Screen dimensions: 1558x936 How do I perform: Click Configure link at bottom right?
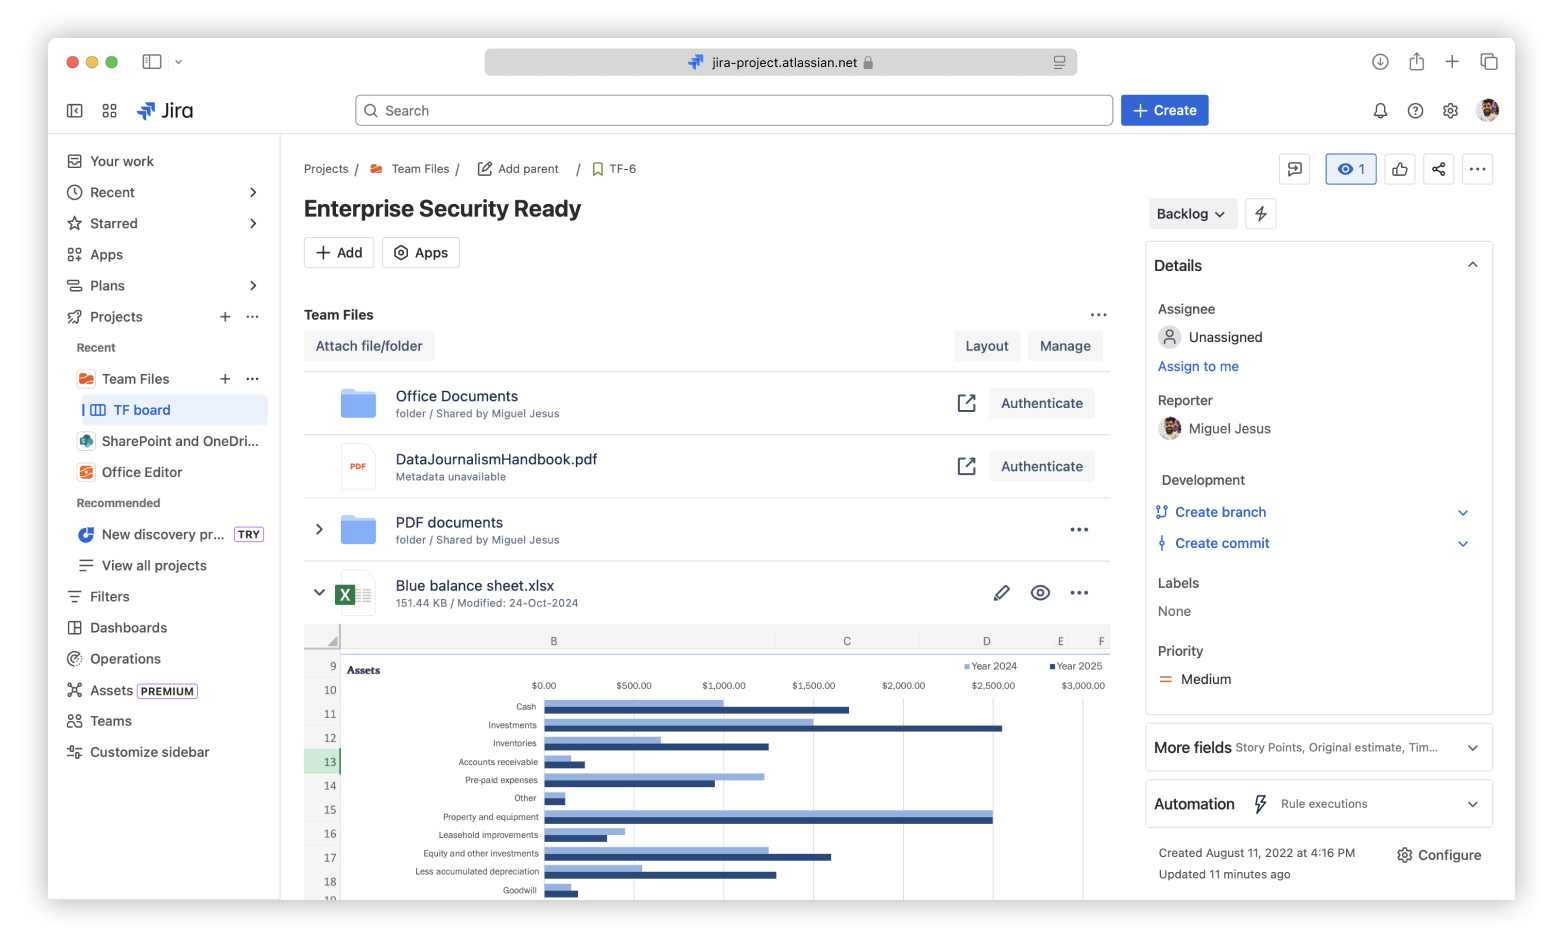tap(1439, 855)
